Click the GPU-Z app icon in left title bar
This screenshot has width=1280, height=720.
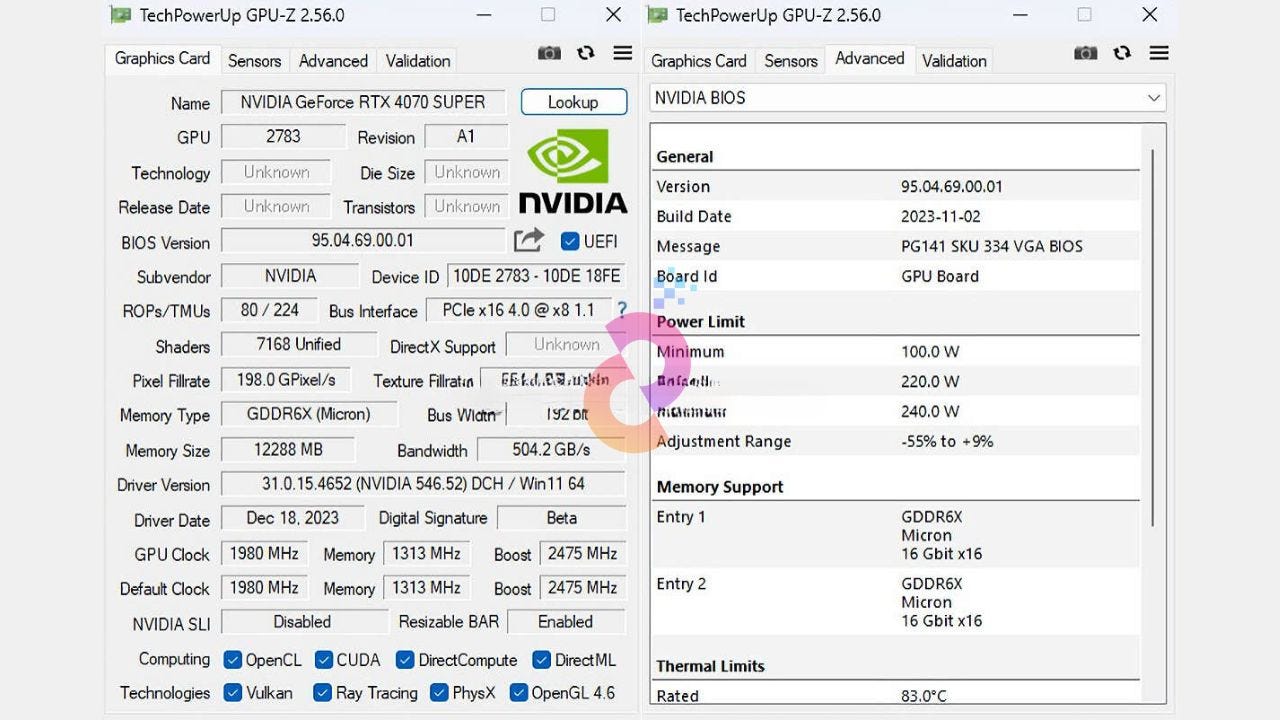tap(121, 15)
